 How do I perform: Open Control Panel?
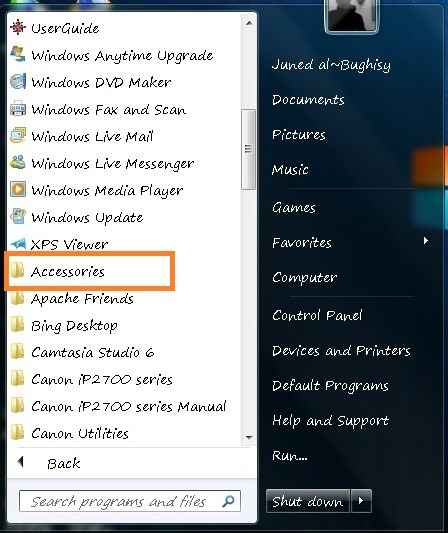coord(317,315)
